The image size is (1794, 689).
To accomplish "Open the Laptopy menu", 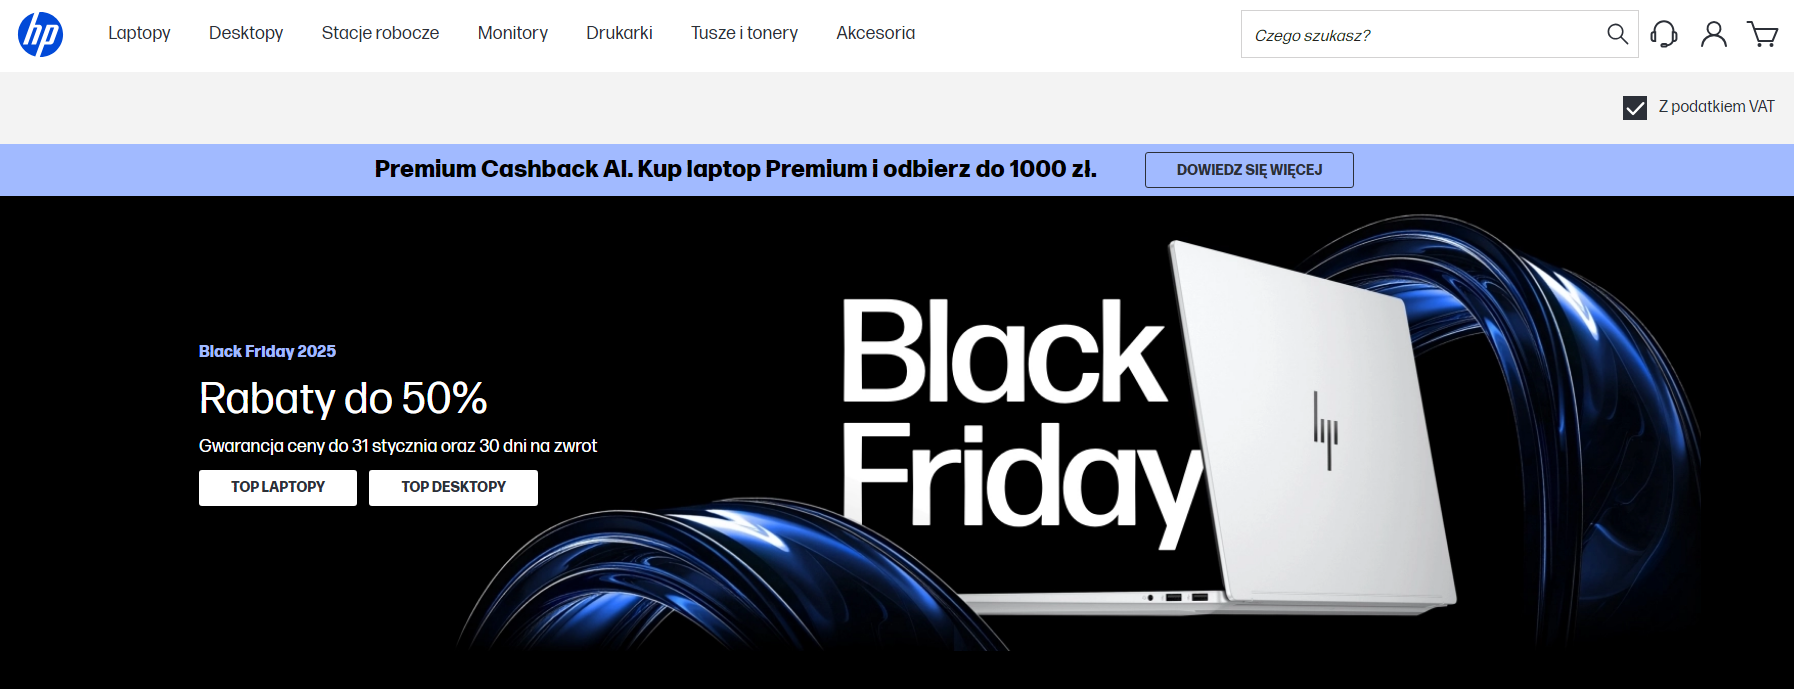I will click(x=139, y=33).
